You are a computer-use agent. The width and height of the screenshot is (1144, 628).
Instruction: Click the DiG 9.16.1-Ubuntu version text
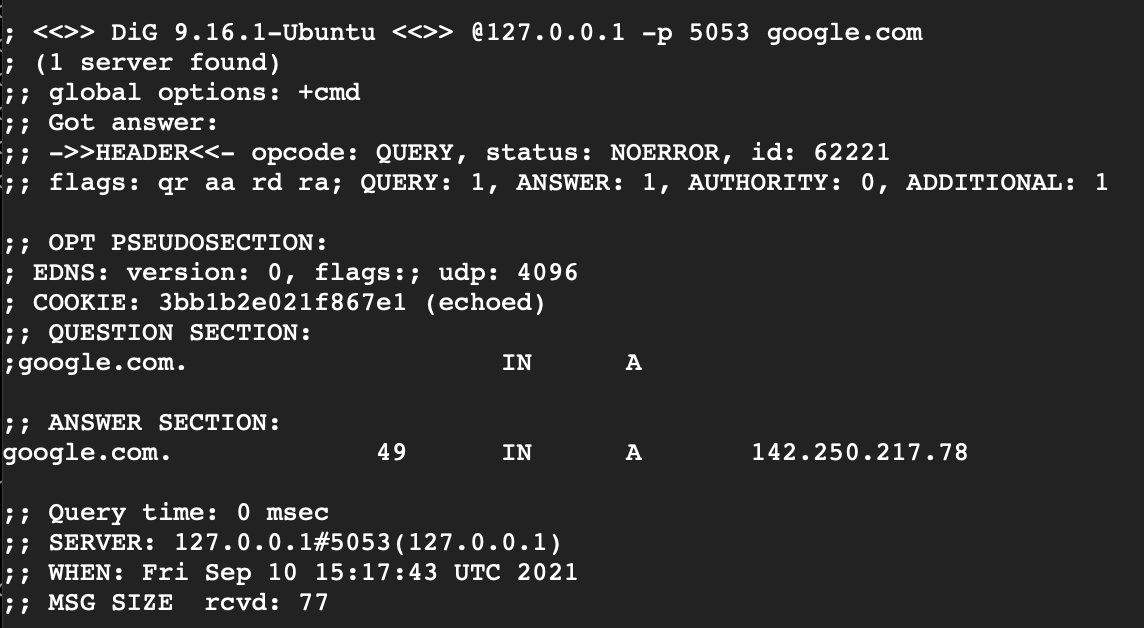[243, 33]
